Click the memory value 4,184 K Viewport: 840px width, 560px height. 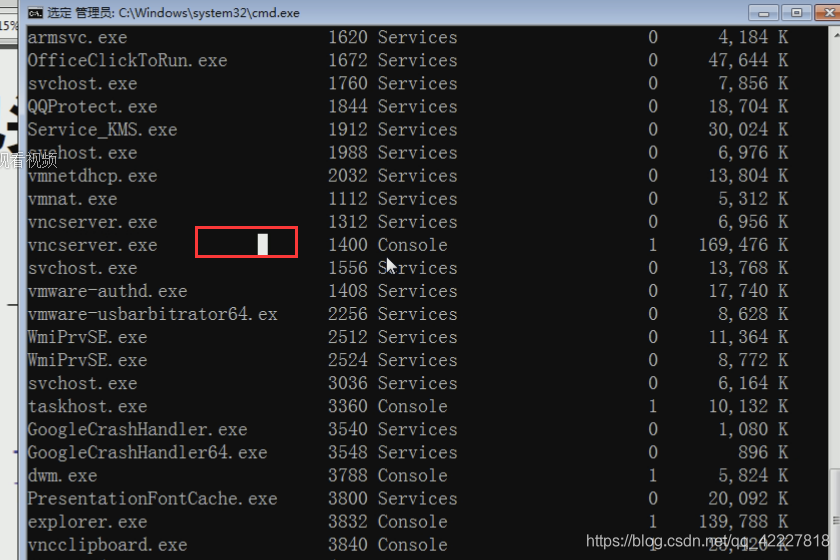coord(753,38)
